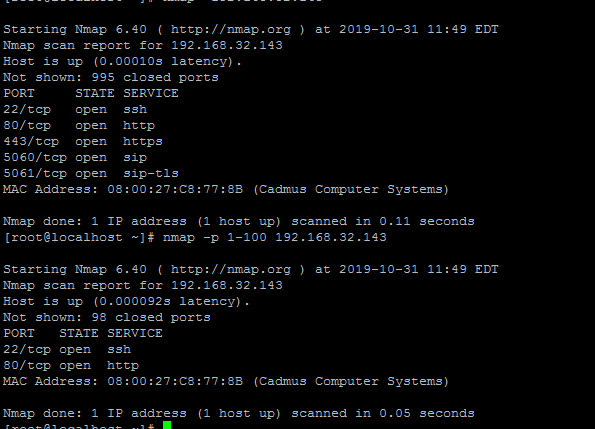The height and width of the screenshot is (429, 595).
Task: Click the 80/tcp open http line in first scan
Action: (79, 126)
